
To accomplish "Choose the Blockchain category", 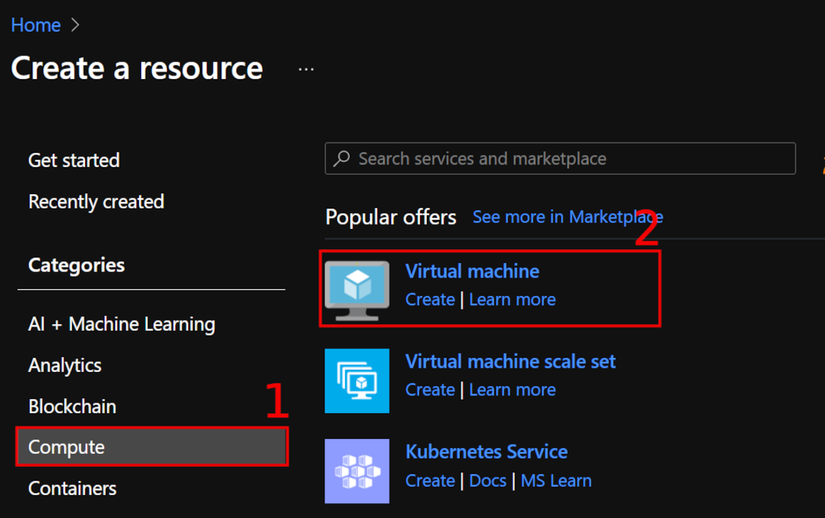I will pyautogui.click(x=72, y=407).
